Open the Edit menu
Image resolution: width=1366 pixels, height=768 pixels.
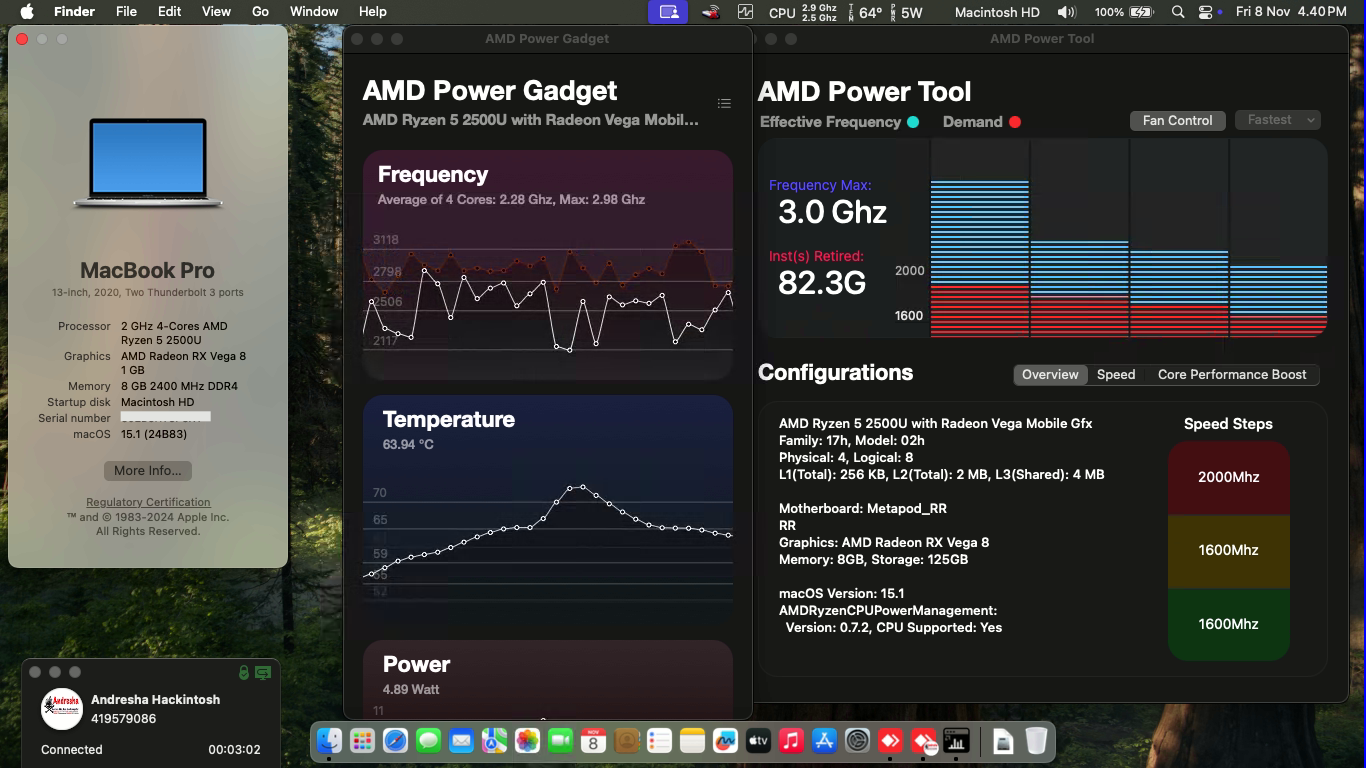[x=169, y=12]
